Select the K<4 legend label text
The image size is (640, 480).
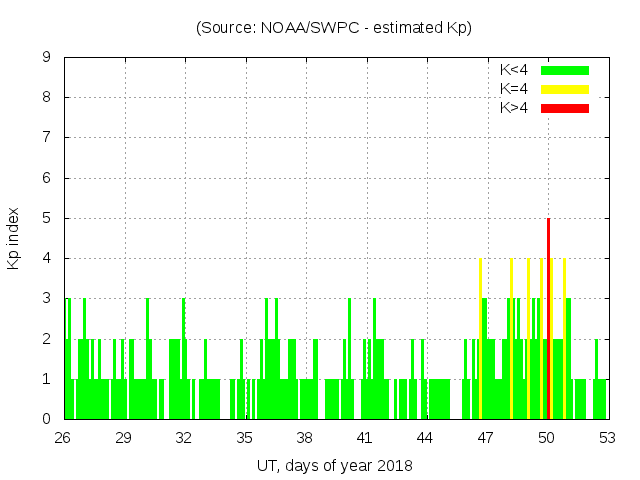click(x=514, y=70)
